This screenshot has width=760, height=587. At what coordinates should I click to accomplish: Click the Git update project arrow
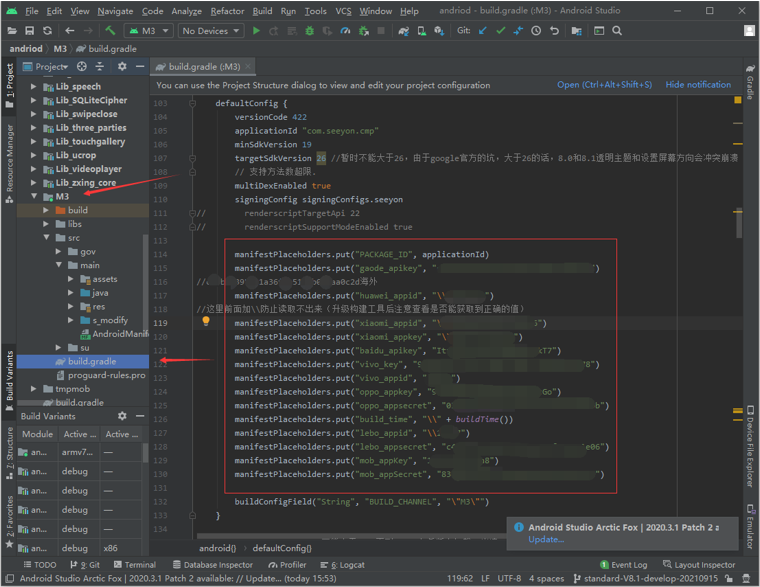pyautogui.click(x=483, y=31)
